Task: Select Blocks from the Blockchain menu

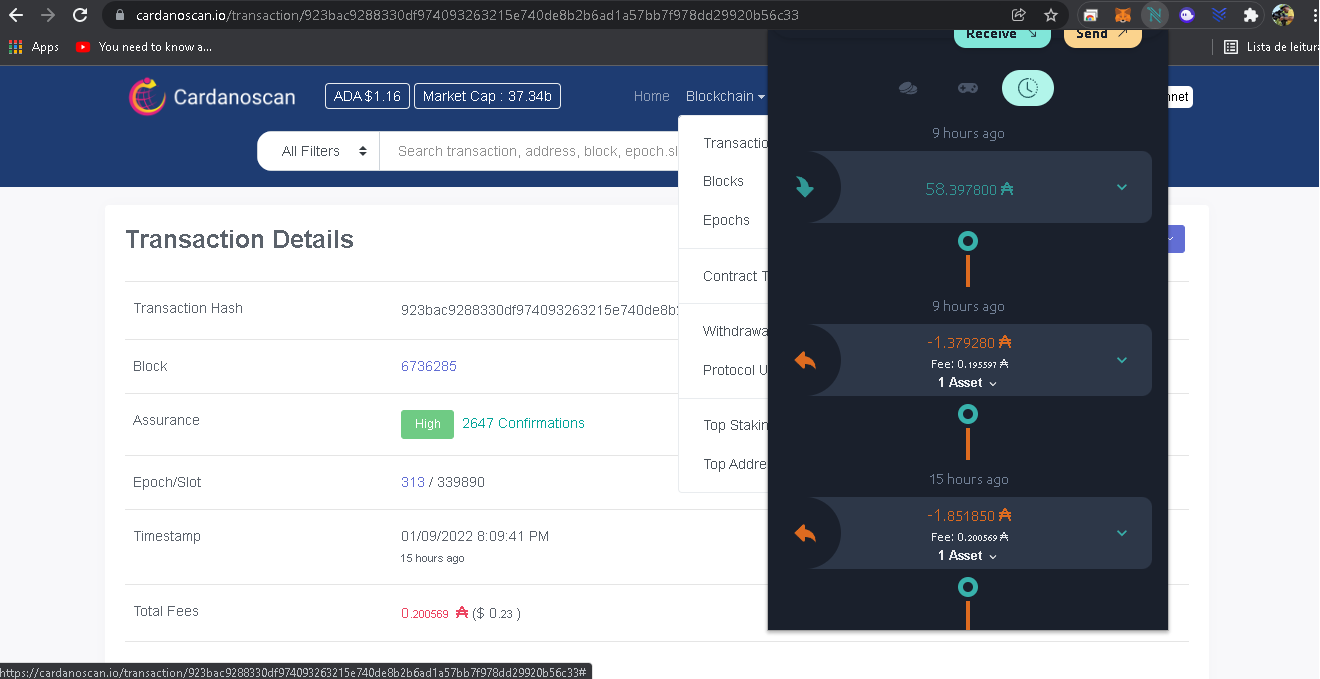Action: 725,181
